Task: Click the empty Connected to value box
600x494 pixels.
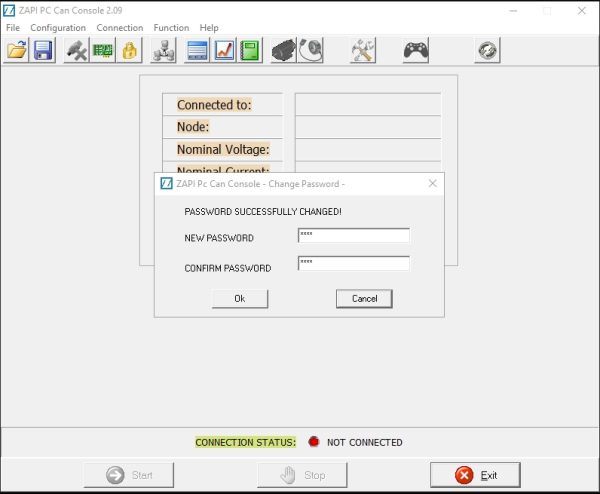Action: point(368,104)
